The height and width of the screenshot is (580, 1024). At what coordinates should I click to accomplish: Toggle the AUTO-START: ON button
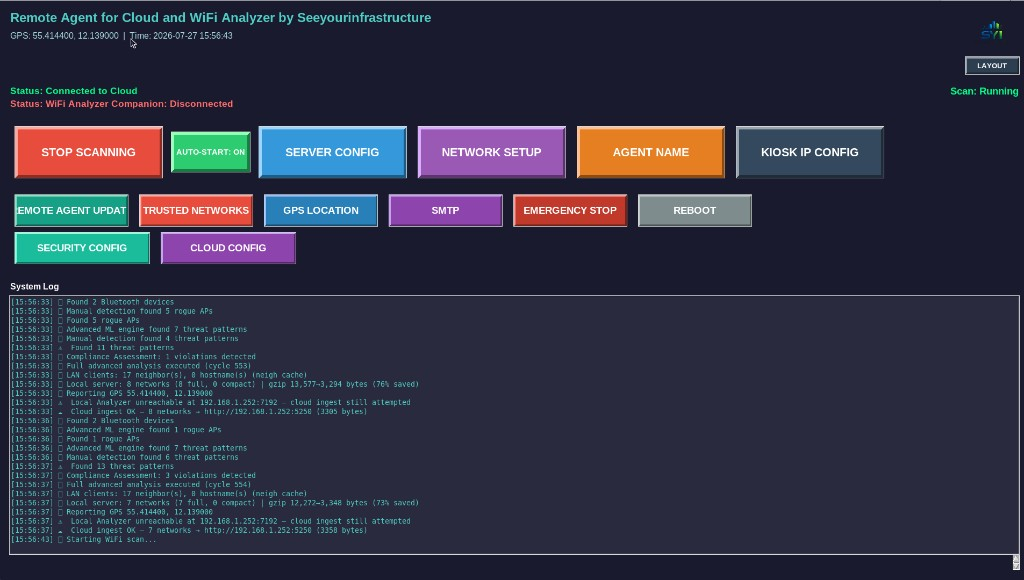pos(210,152)
